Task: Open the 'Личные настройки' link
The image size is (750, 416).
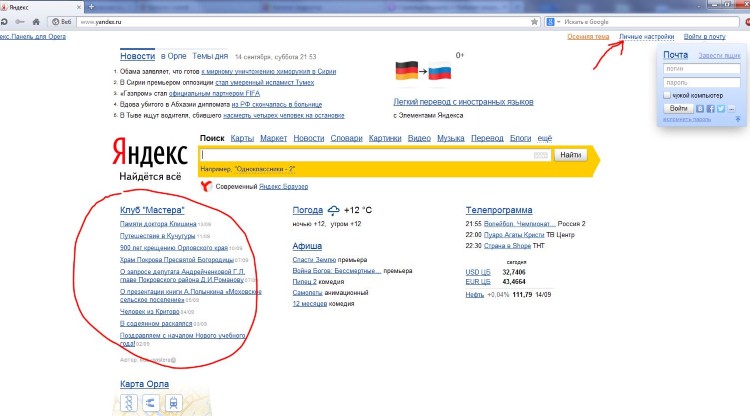Action: (646, 37)
